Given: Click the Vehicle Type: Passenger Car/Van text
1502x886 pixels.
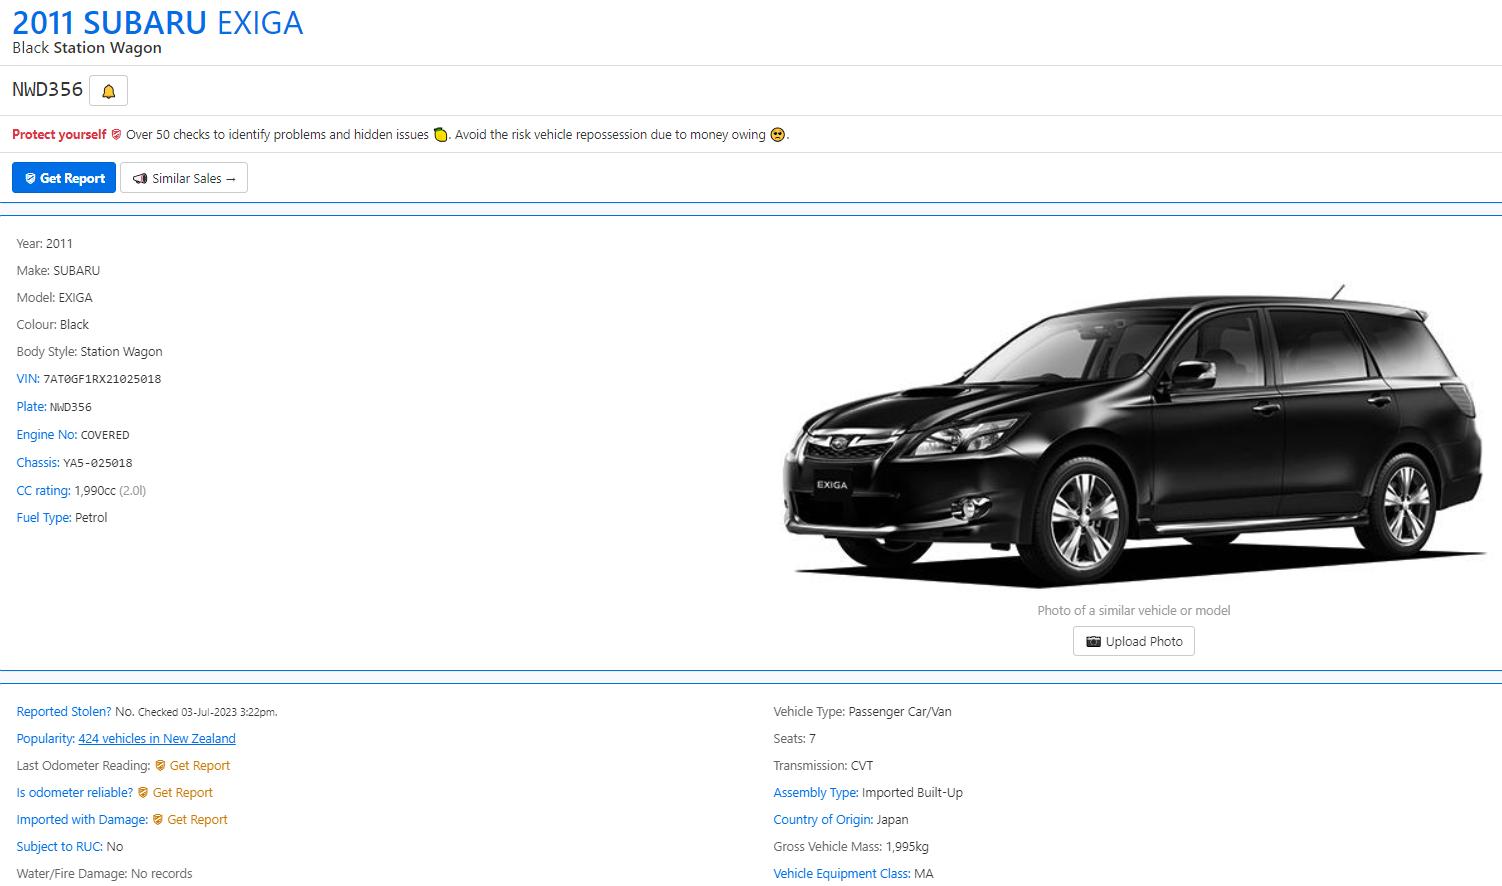Looking at the screenshot, I should click(x=862, y=711).
